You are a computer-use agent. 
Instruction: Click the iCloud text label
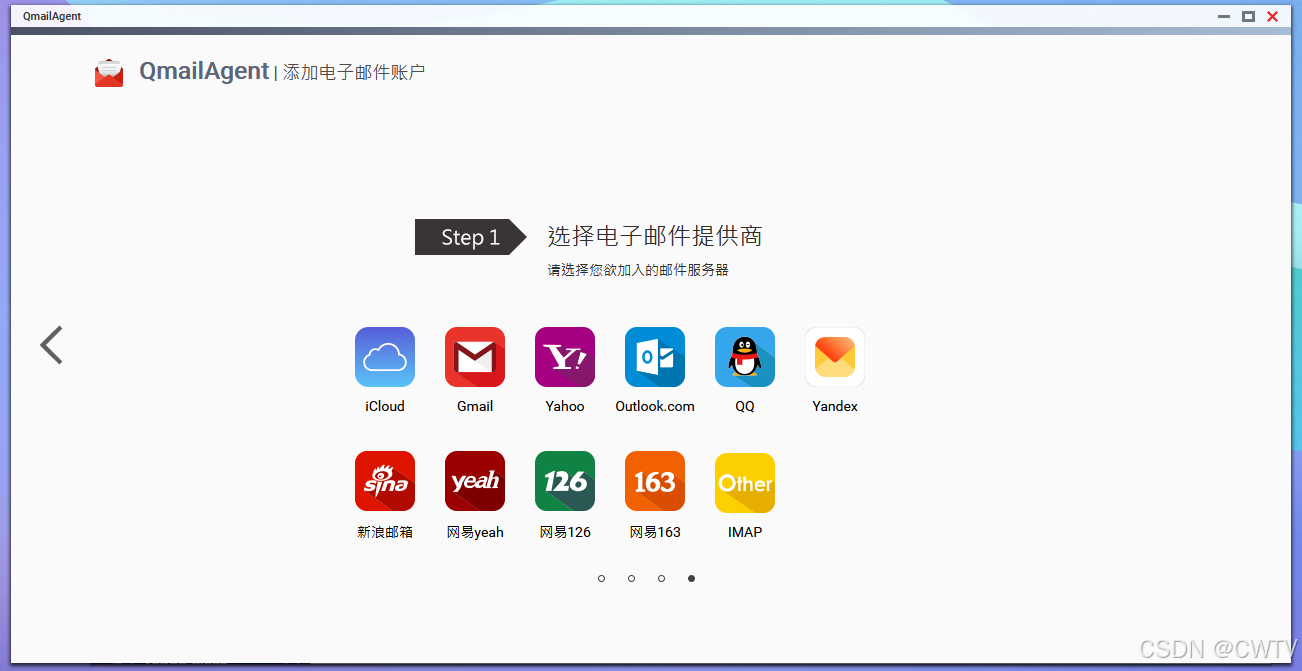point(385,406)
